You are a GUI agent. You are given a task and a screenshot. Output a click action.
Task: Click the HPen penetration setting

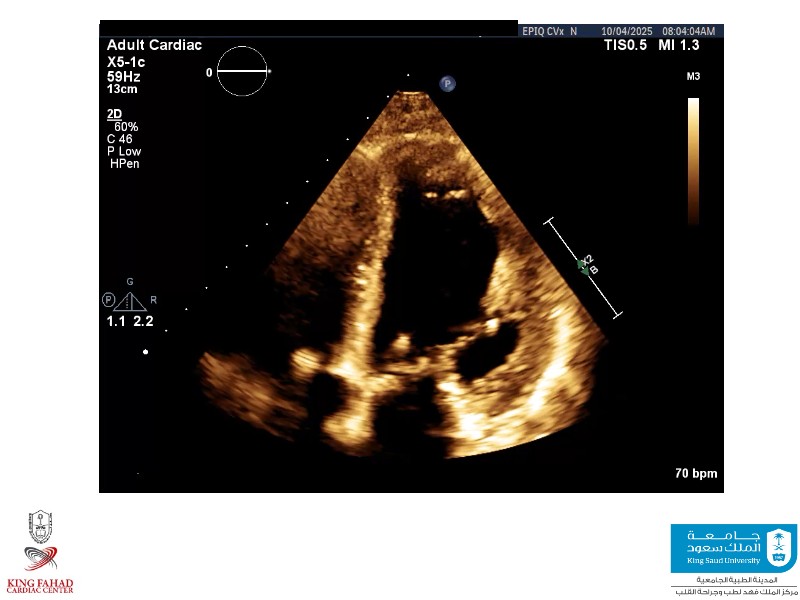pos(124,163)
